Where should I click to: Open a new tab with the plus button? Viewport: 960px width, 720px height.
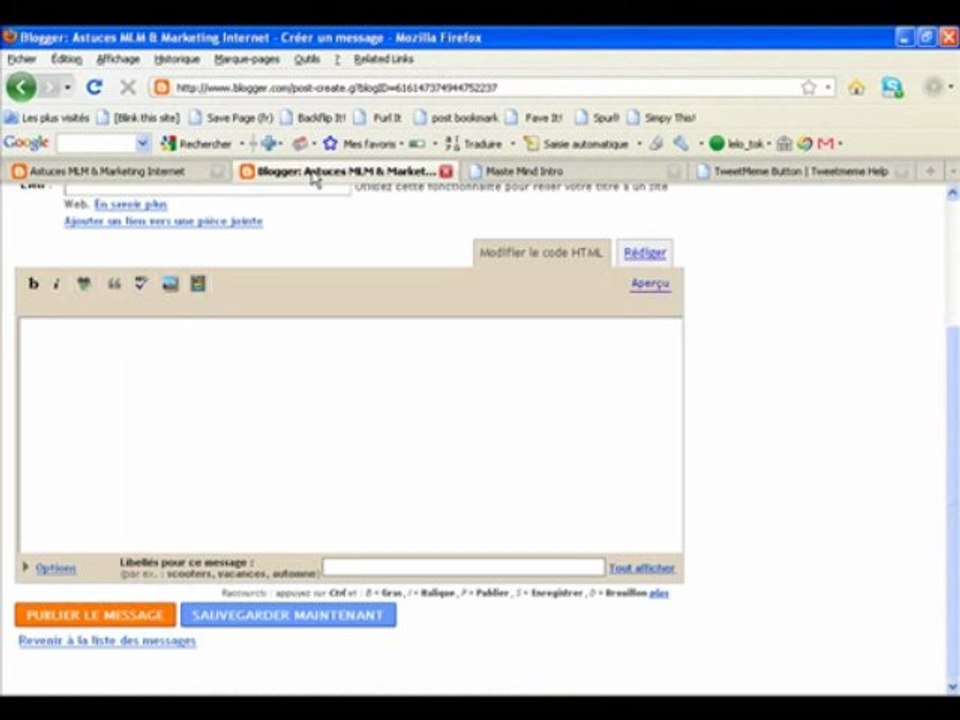930,171
